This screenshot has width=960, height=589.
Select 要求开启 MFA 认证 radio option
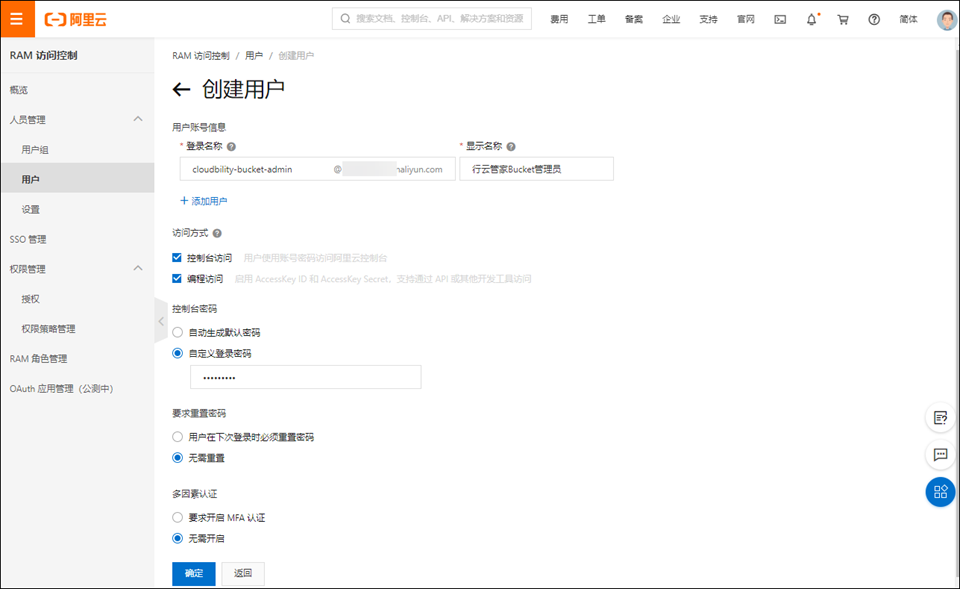(x=178, y=518)
